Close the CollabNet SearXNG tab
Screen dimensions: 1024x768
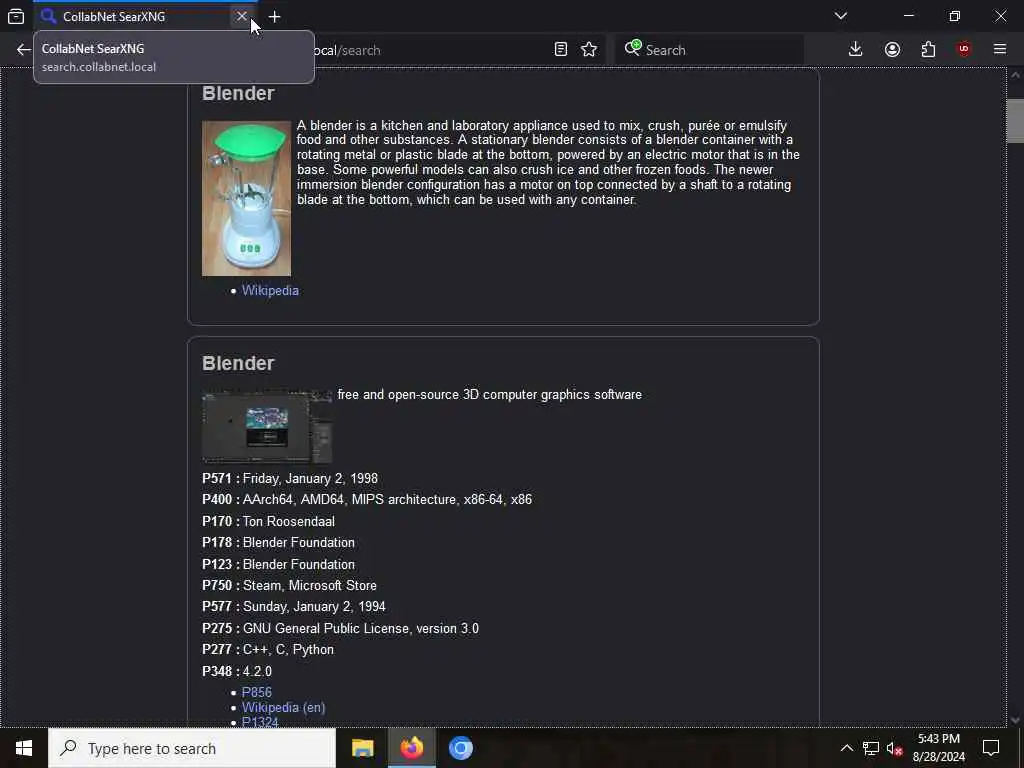[242, 16]
